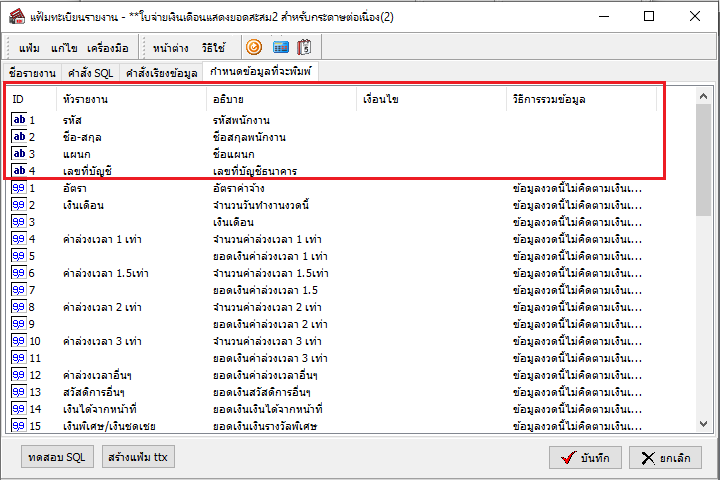Open the เครื่องมือ menu
The width and height of the screenshot is (720, 480).
tap(108, 48)
